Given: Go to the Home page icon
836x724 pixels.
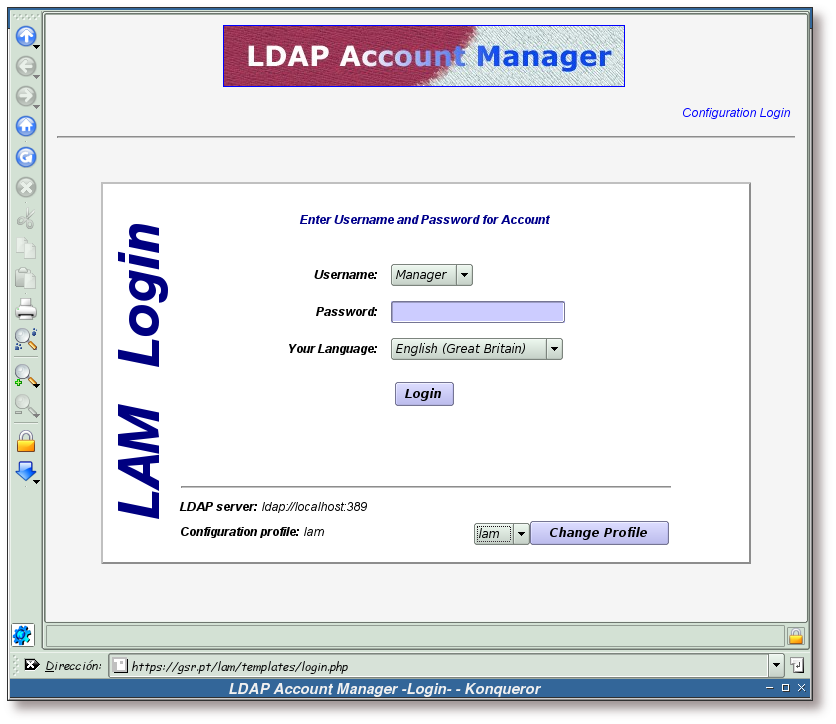Looking at the screenshot, I should coord(26,126).
